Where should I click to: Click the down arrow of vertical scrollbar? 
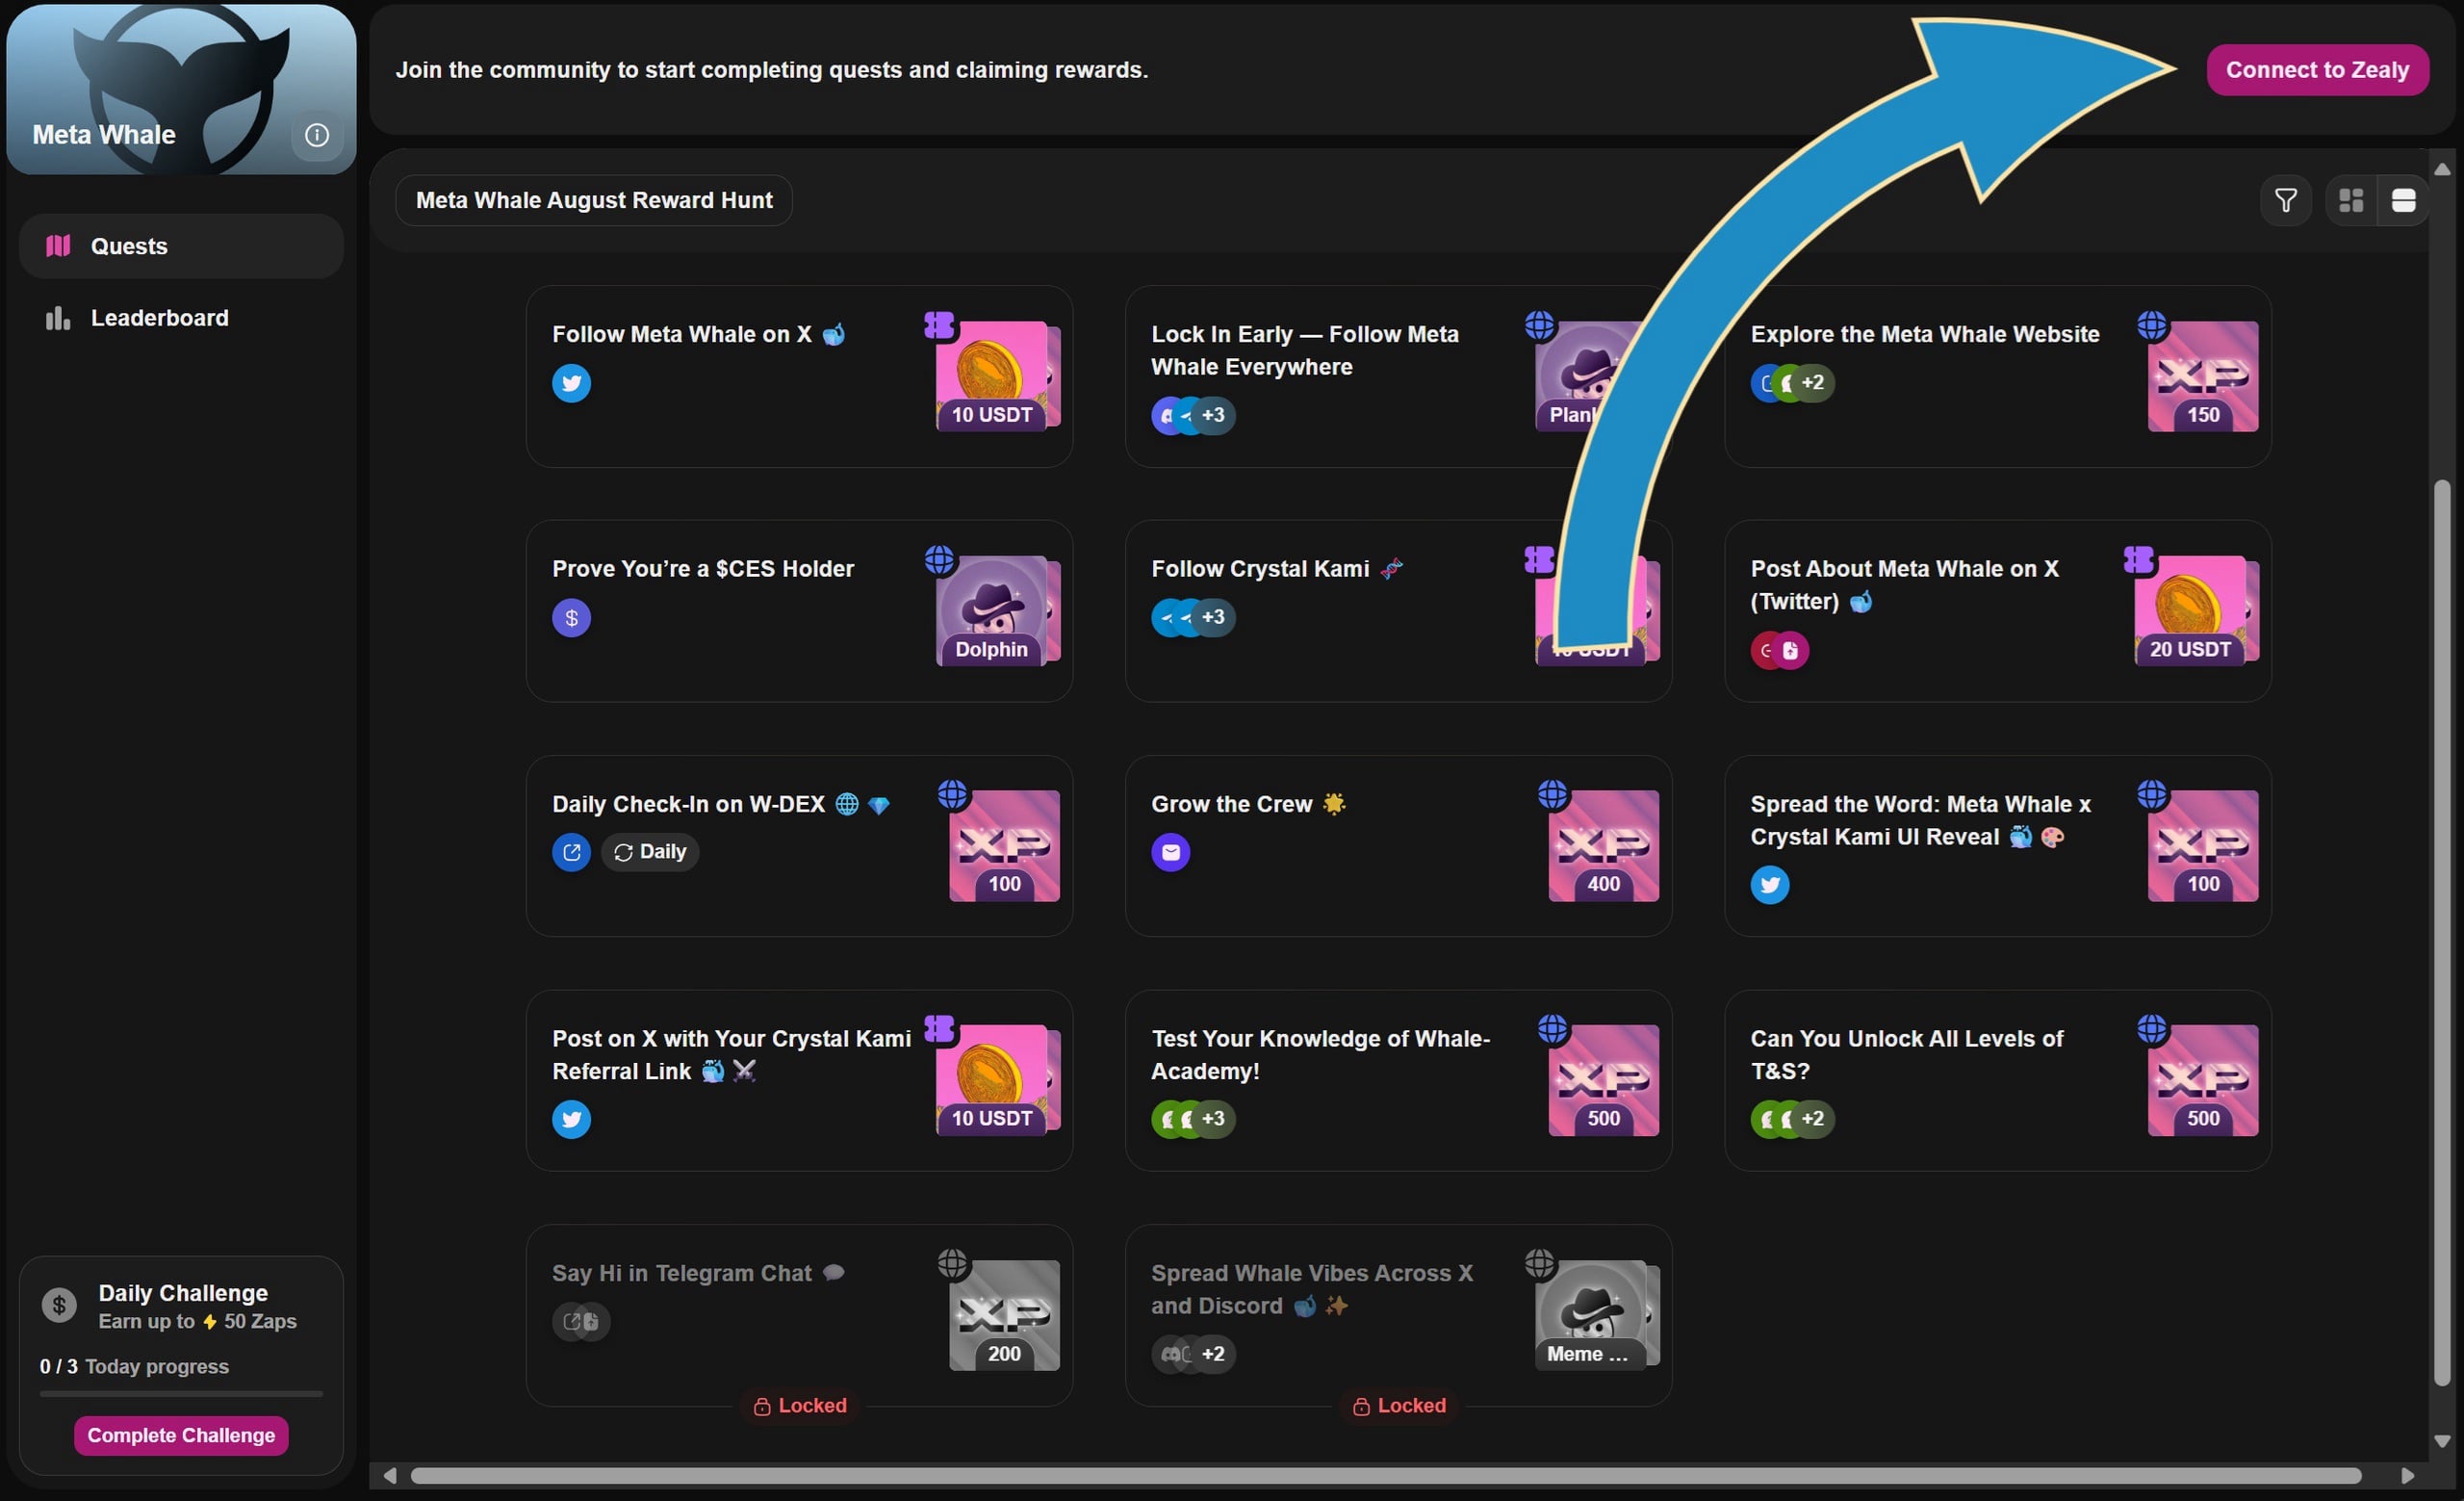pyautogui.click(x=2442, y=1441)
